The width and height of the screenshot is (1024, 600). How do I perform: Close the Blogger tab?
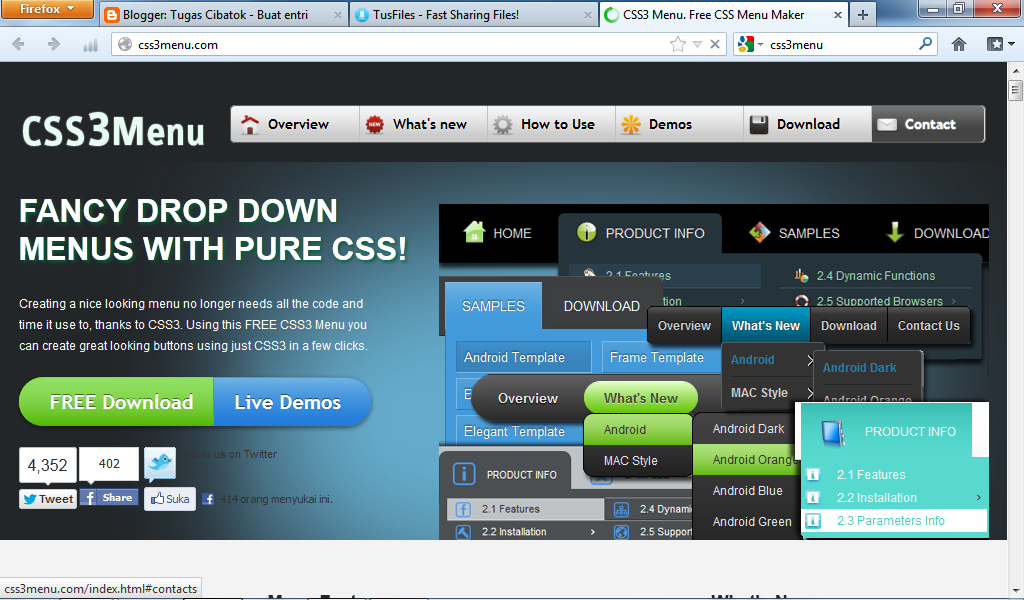(338, 14)
